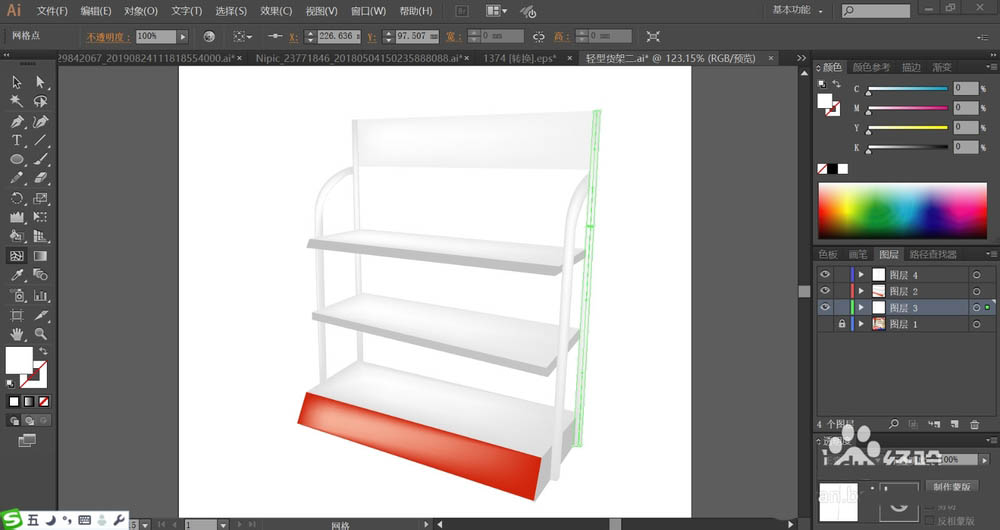This screenshot has width=1000, height=530.
Task: Click the target circle of 图层 4
Action: [976, 275]
